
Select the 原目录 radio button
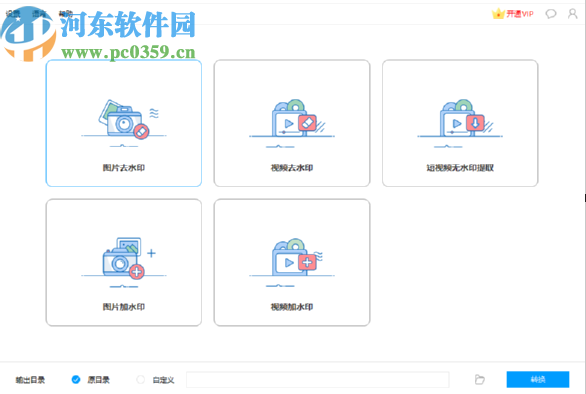(76, 379)
